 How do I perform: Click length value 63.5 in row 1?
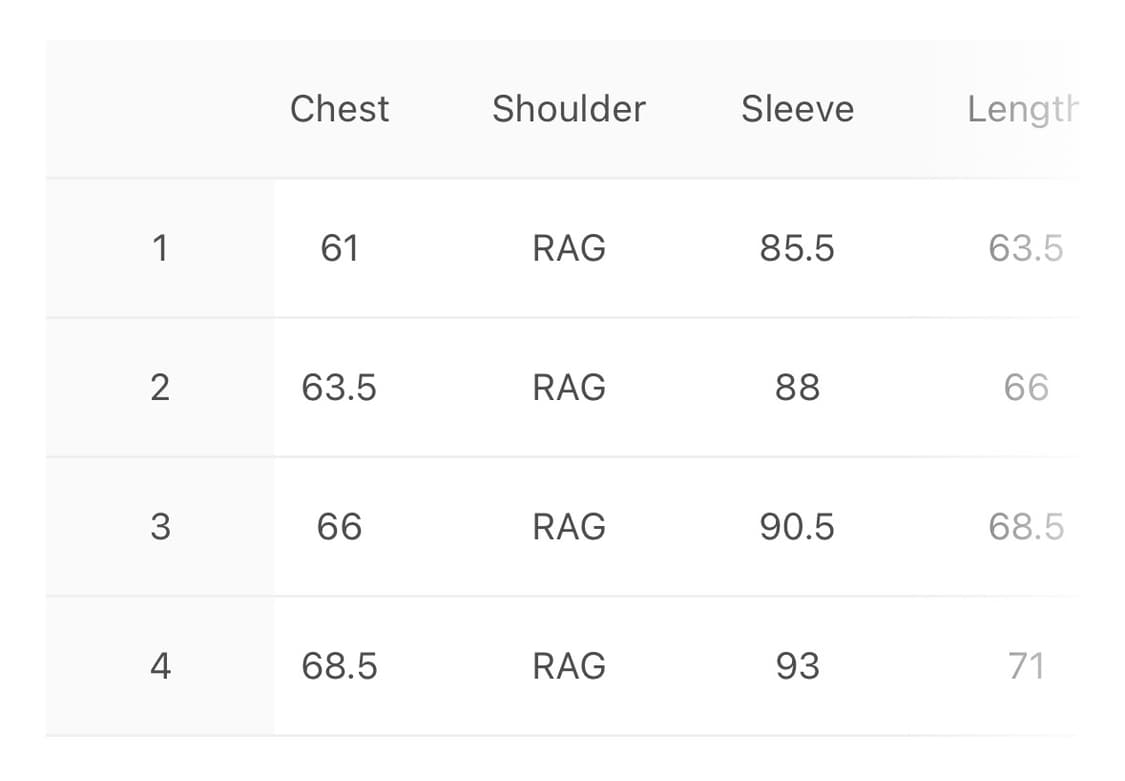(x=1026, y=248)
